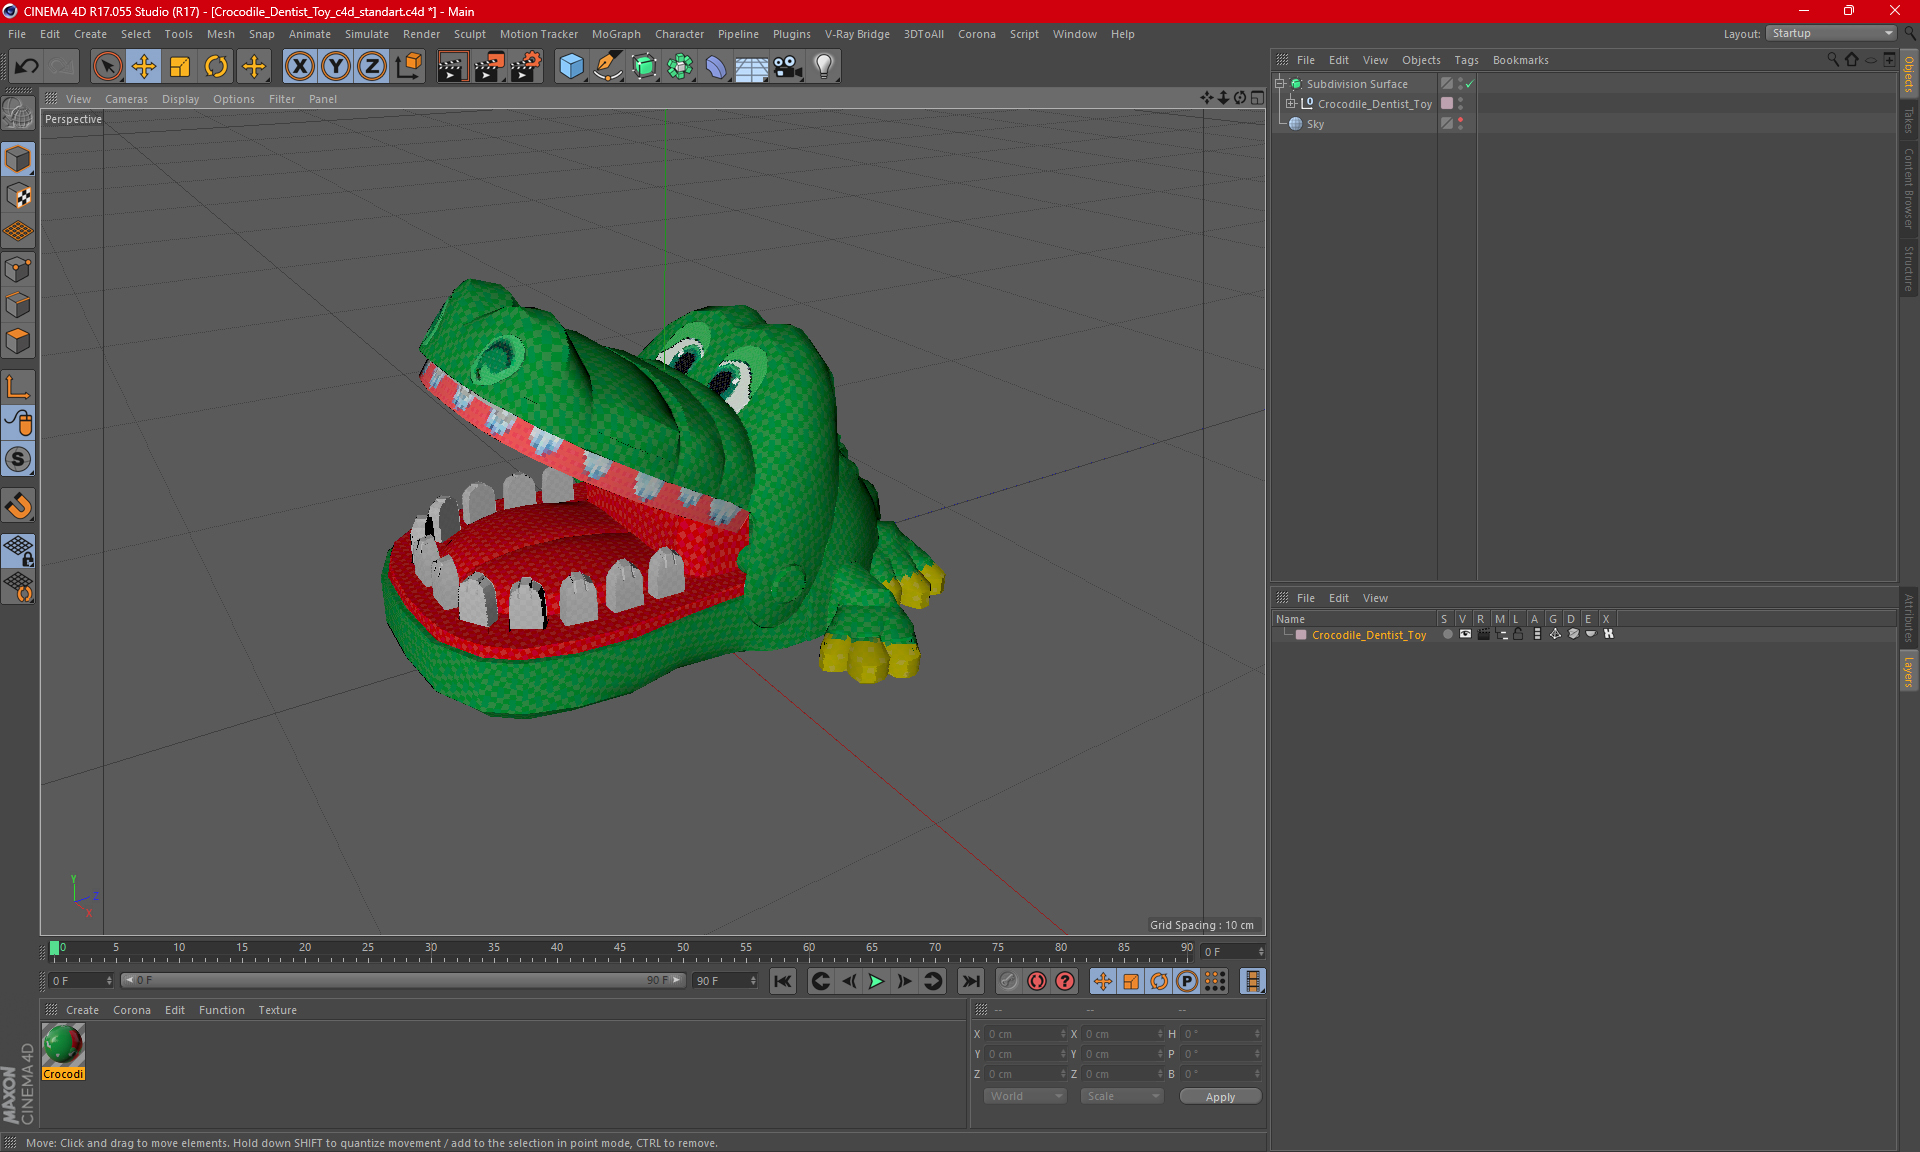Open the Layout Startup dropdown
The height and width of the screenshot is (1152, 1920).
(x=1831, y=34)
